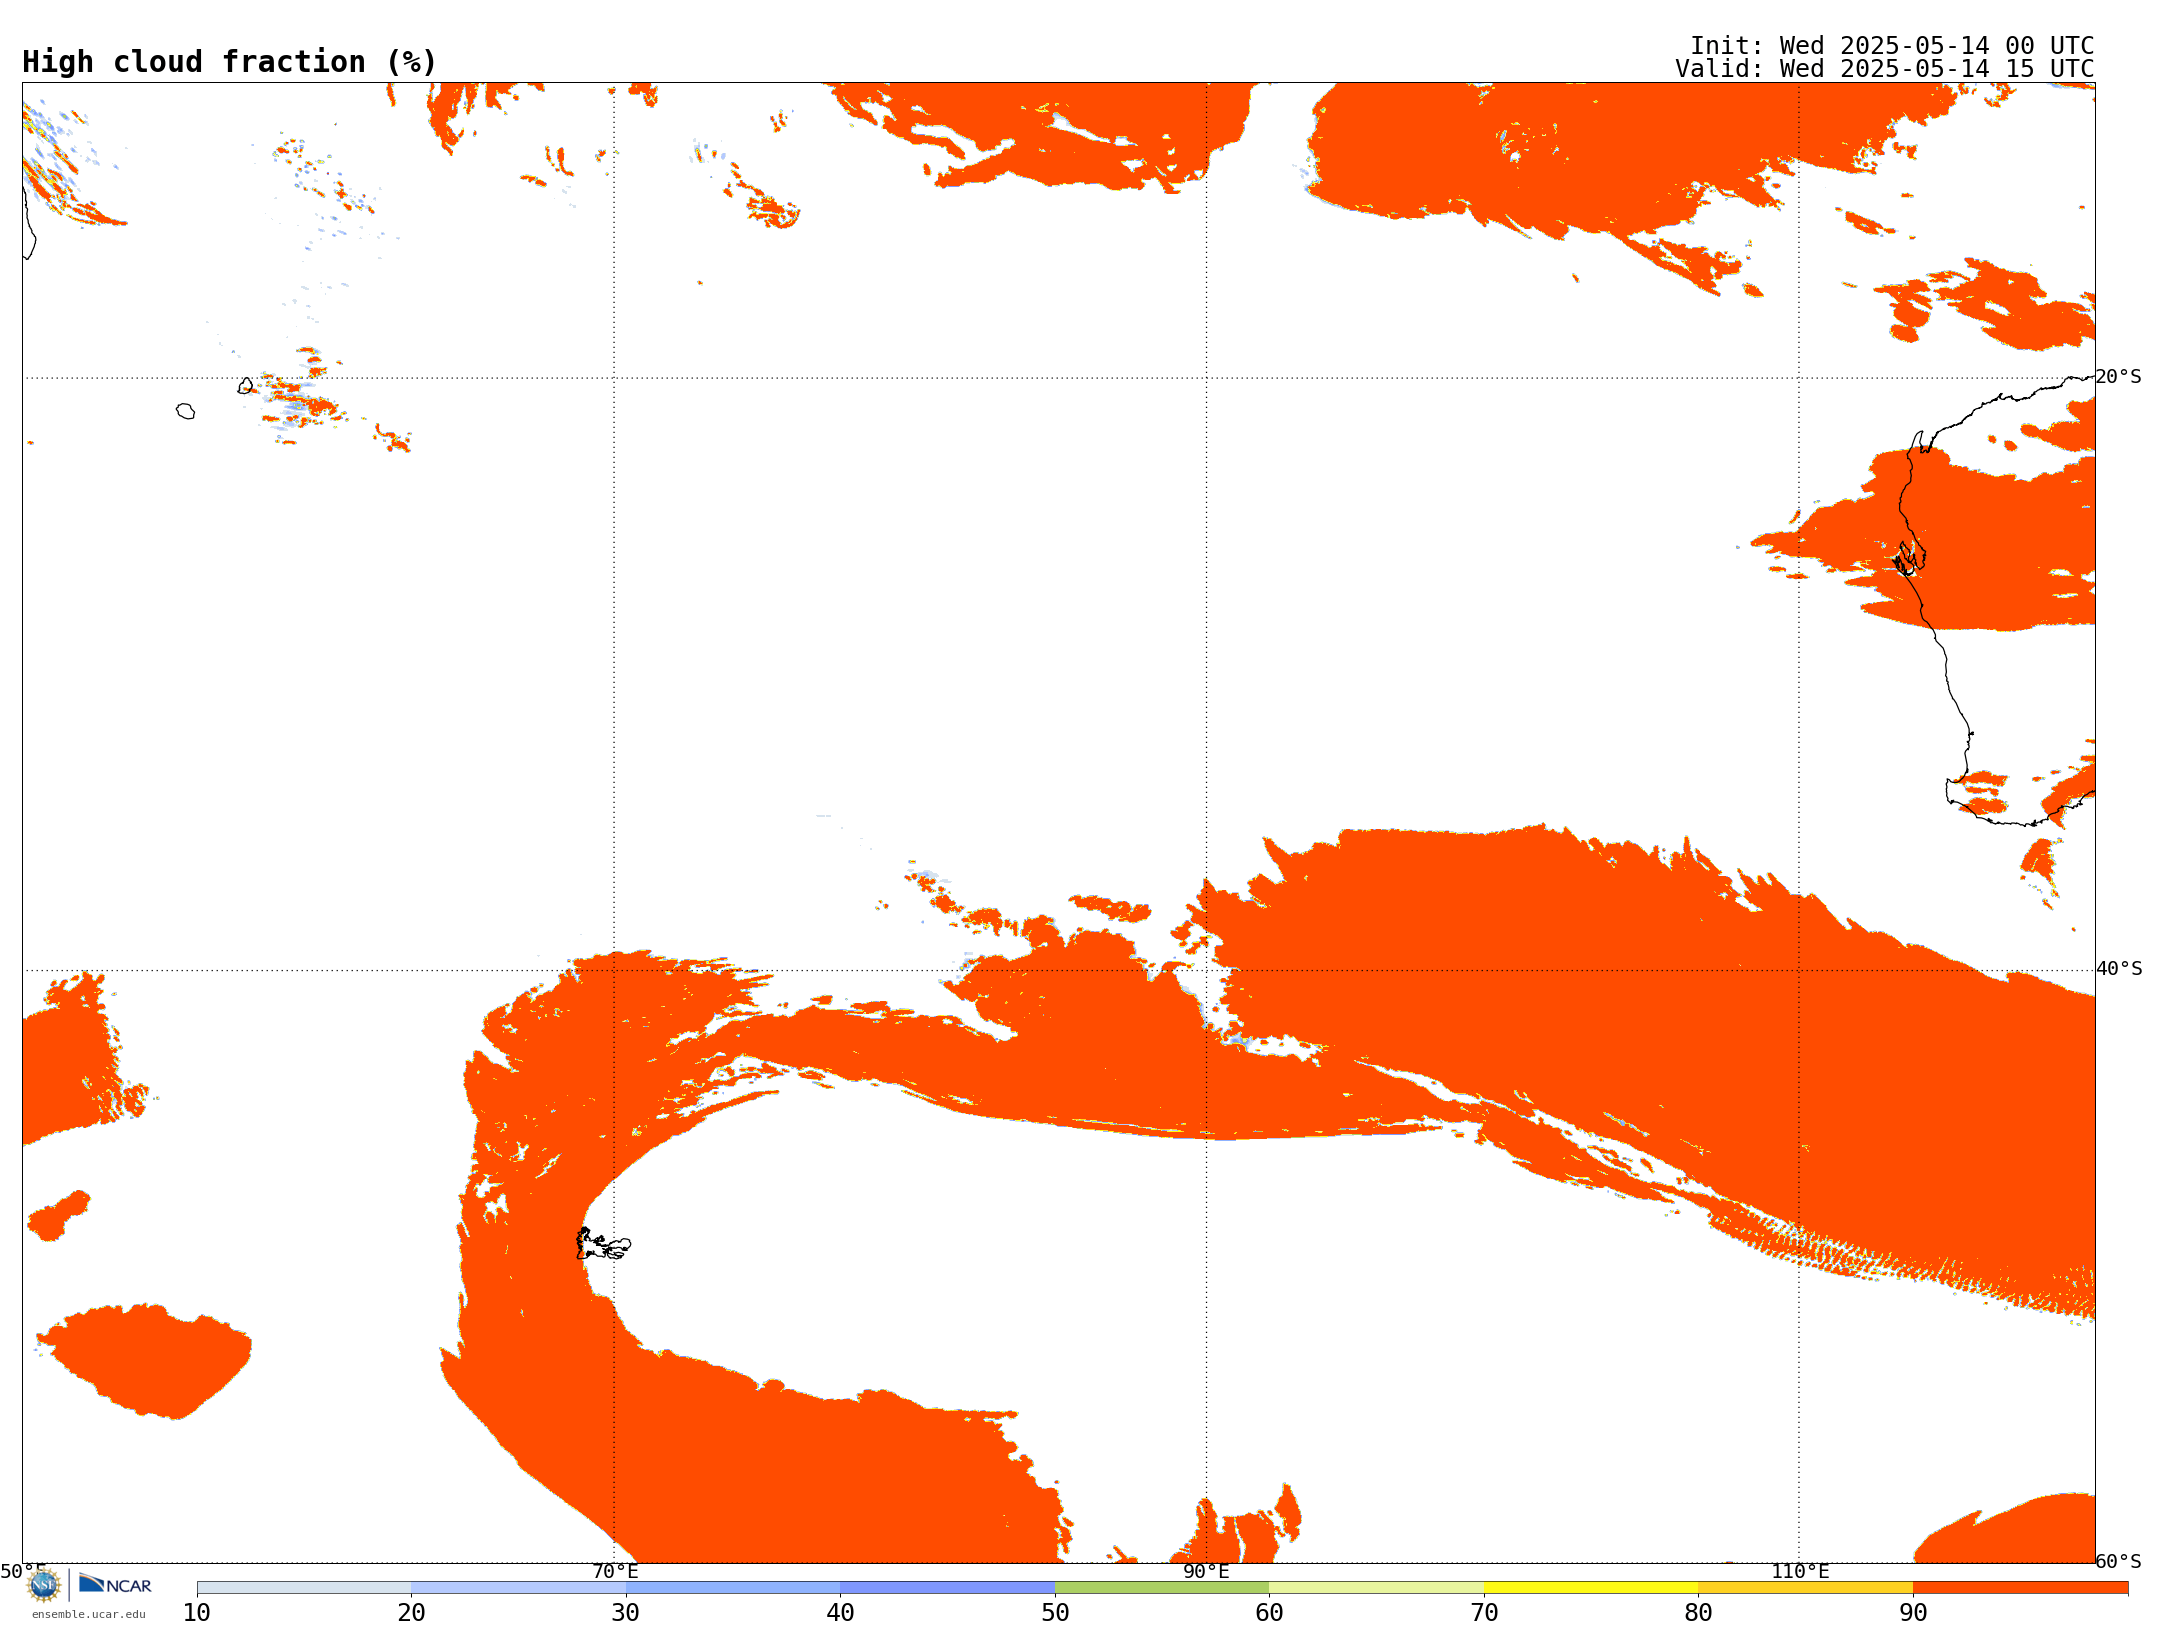
Task: Click the Kerguelen Islands outline near 70°E
Action: click(603, 1244)
